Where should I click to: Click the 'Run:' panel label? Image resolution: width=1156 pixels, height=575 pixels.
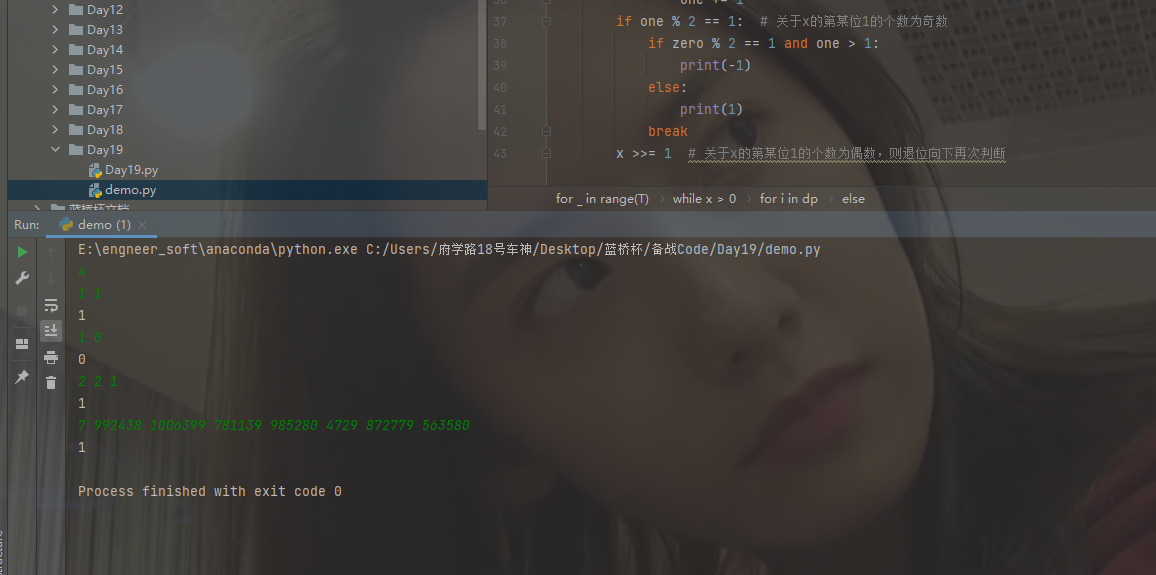point(27,225)
